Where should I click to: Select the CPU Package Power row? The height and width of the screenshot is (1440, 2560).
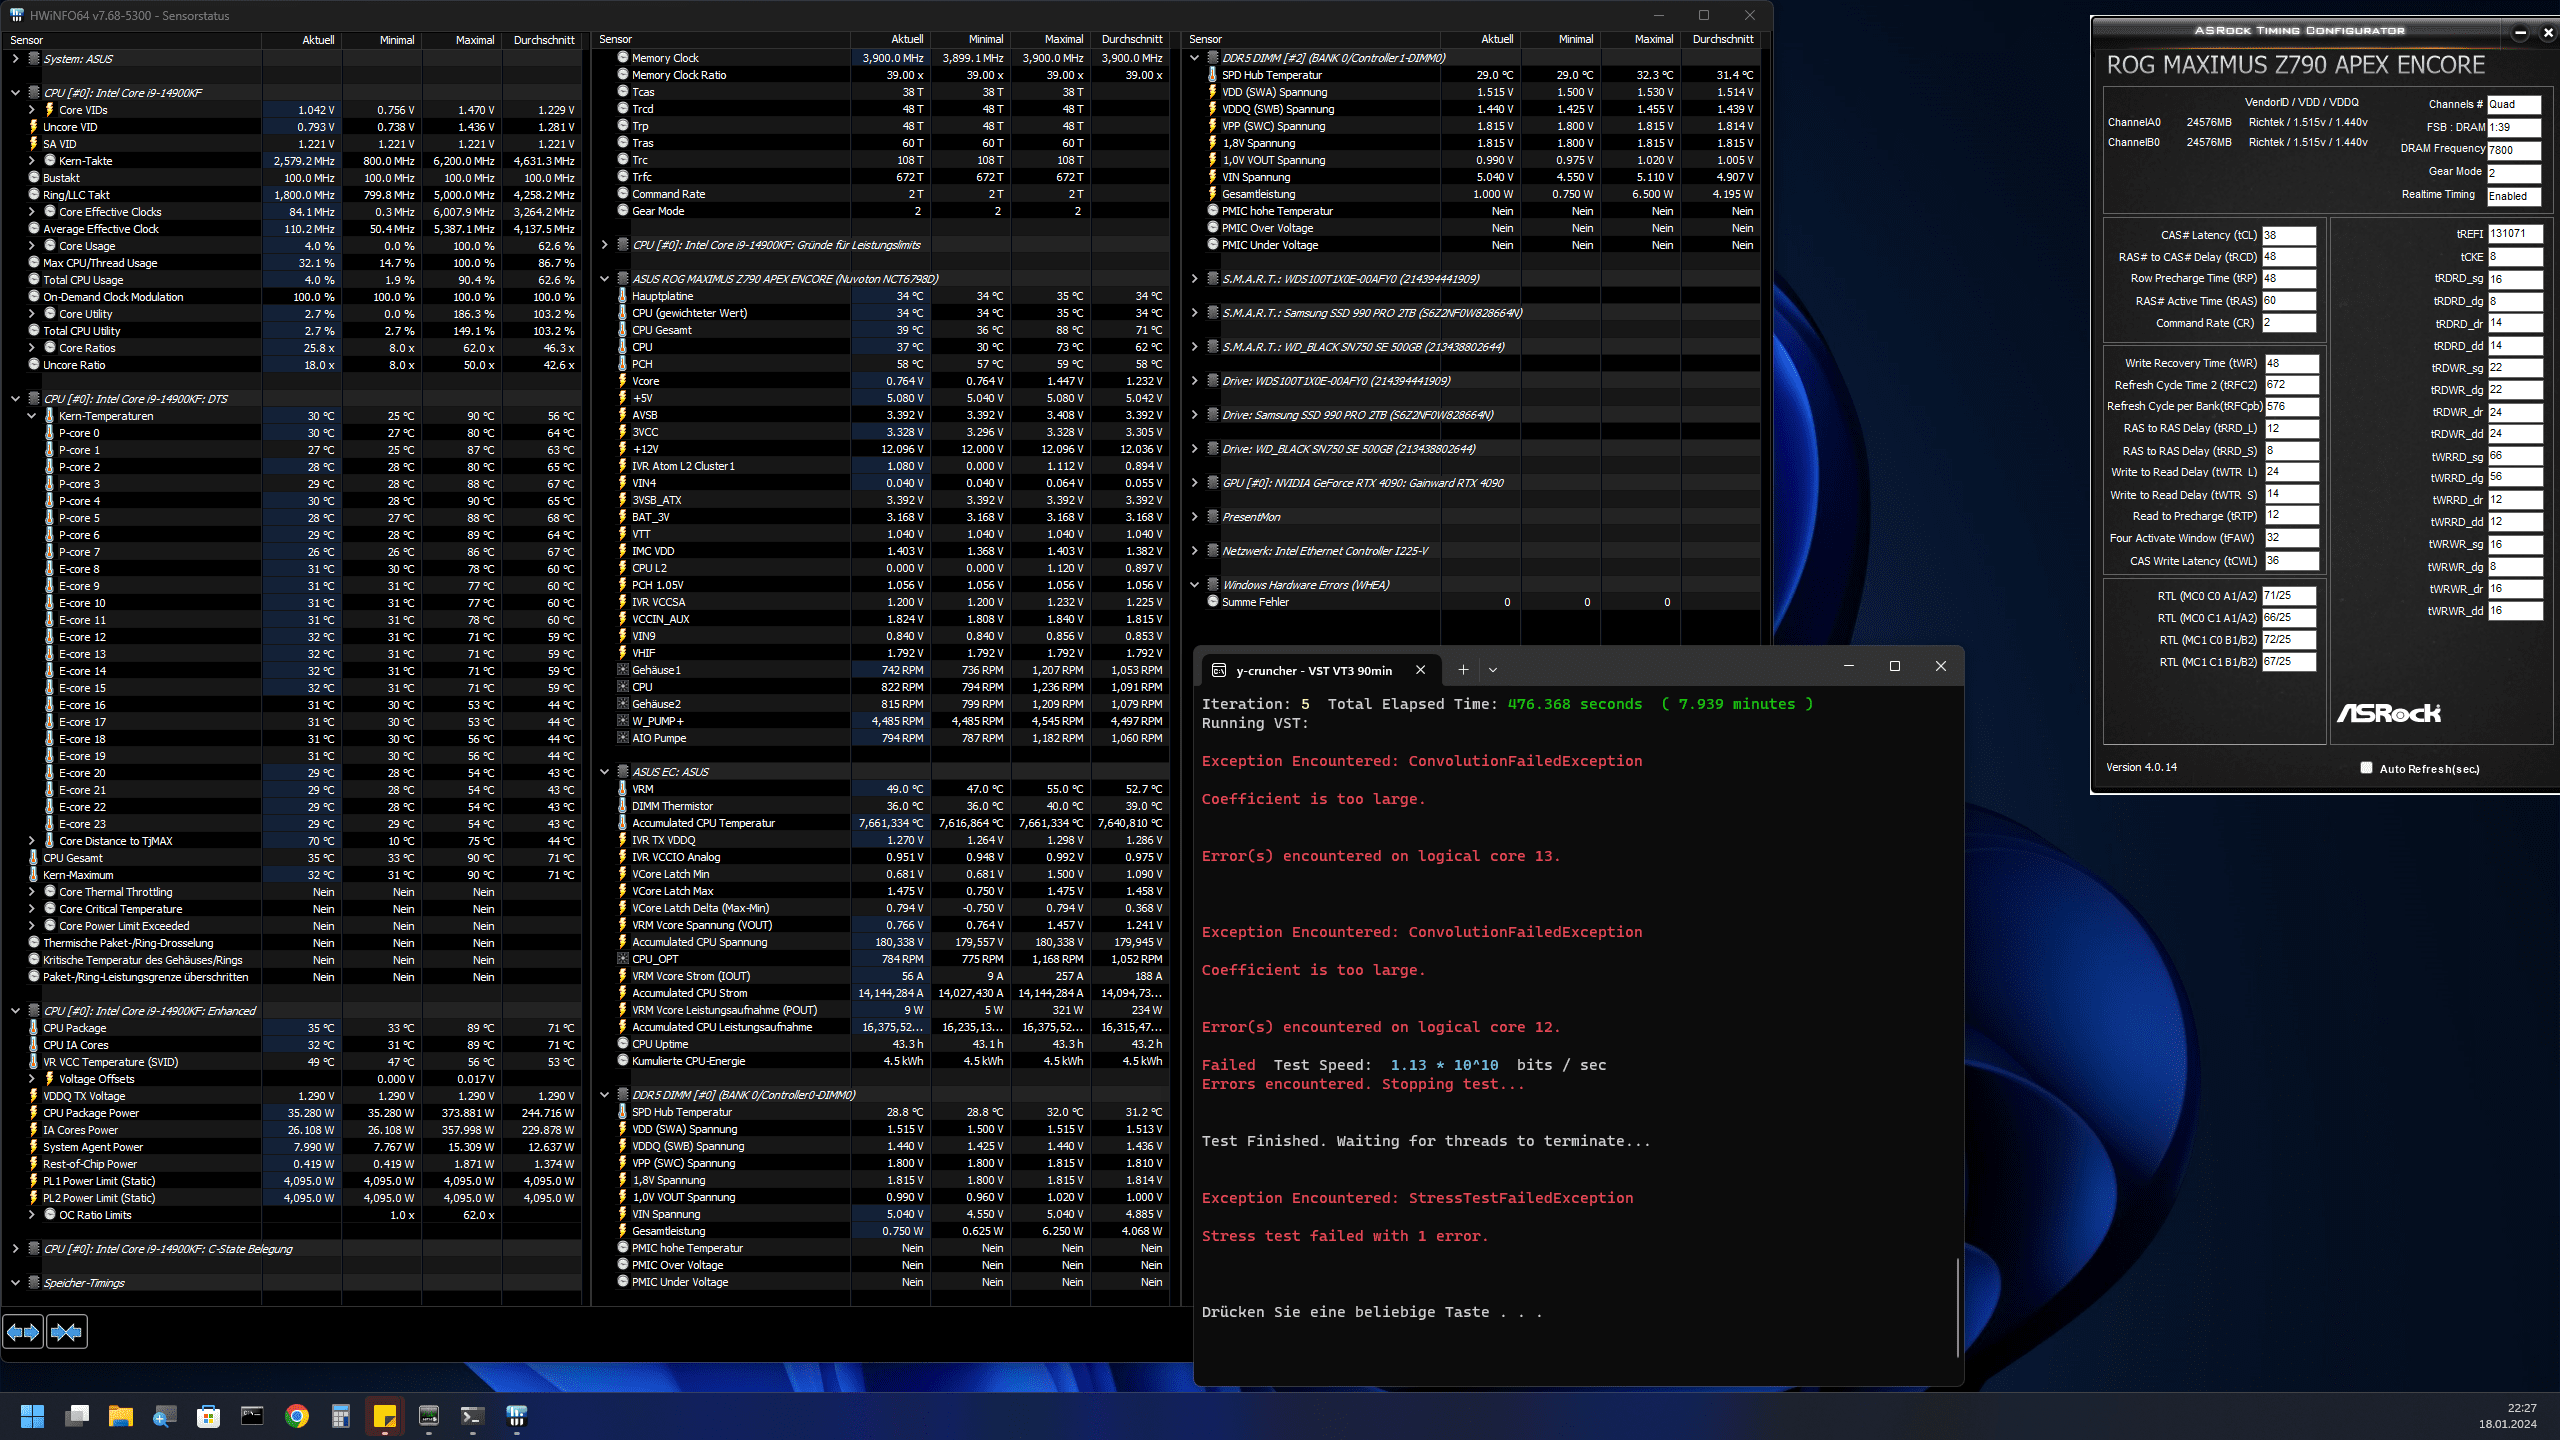291,1113
